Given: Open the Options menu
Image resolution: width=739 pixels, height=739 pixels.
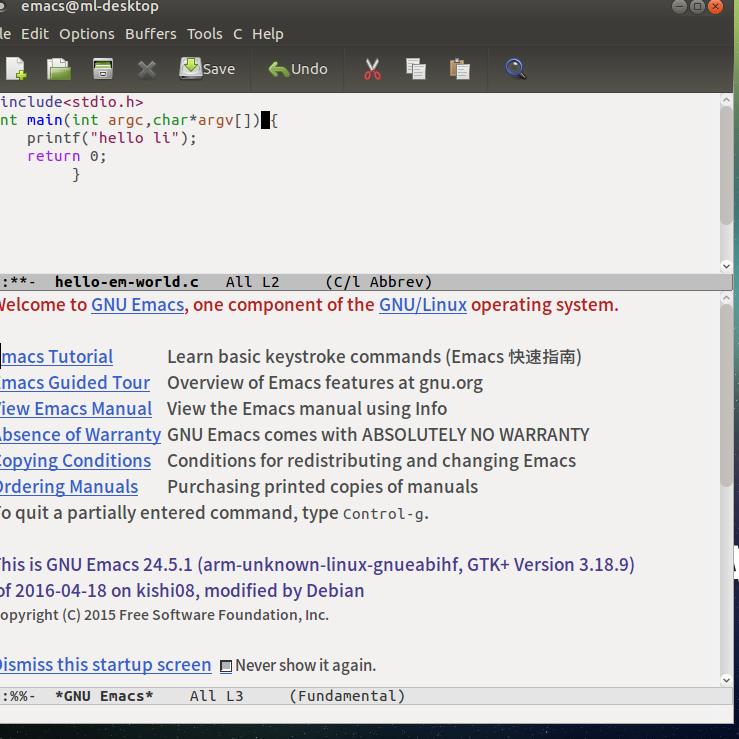Looking at the screenshot, I should (x=86, y=34).
